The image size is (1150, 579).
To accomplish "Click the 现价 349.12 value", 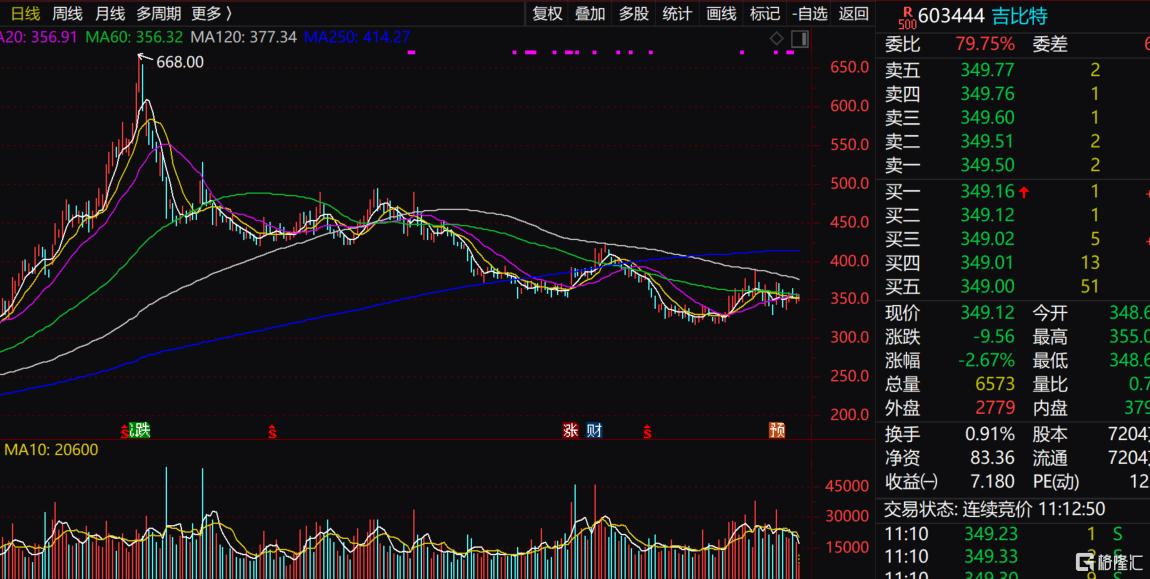I will [987, 313].
